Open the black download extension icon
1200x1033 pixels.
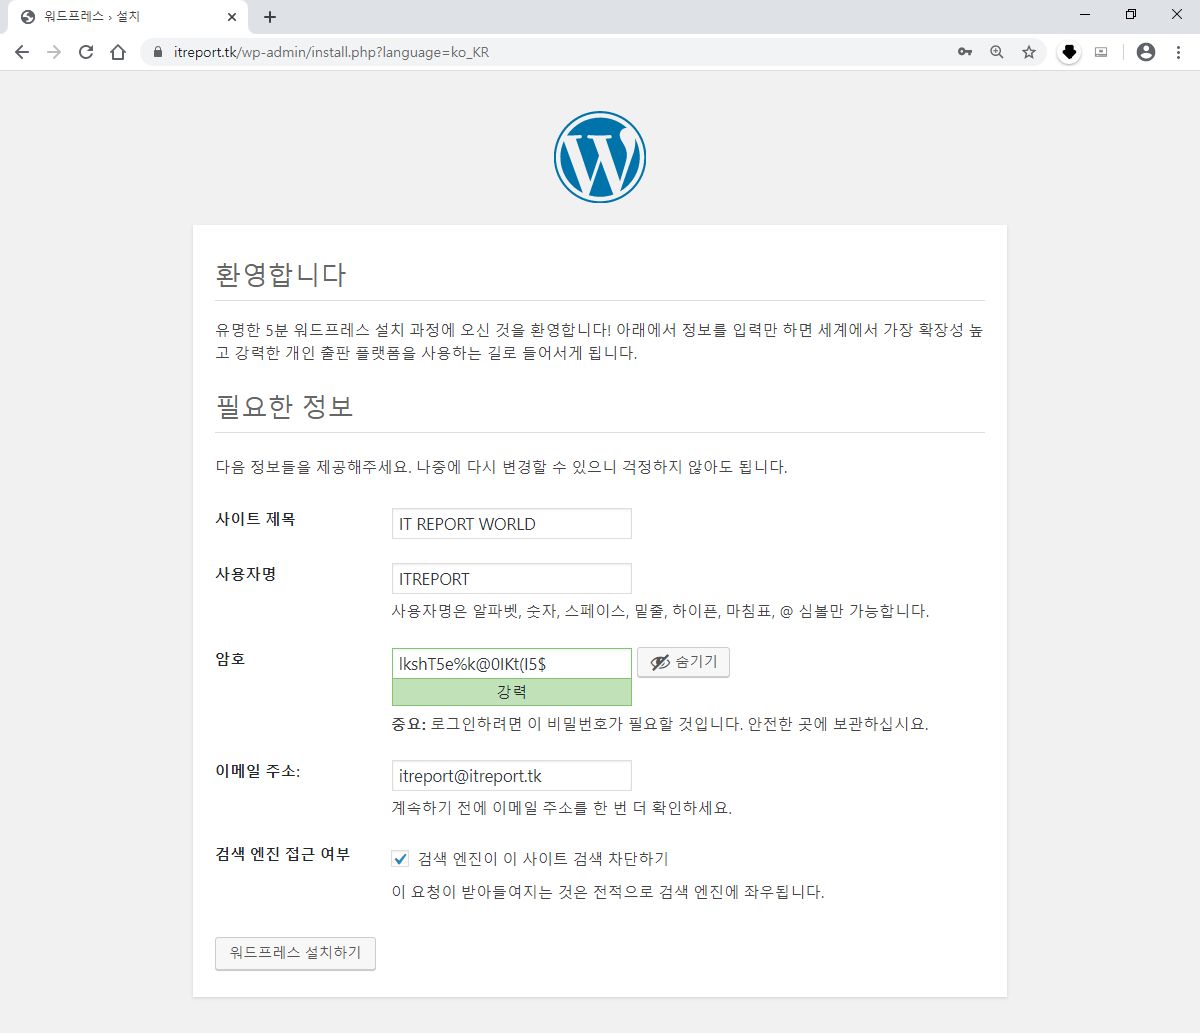pyautogui.click(x=1069, y=52)
